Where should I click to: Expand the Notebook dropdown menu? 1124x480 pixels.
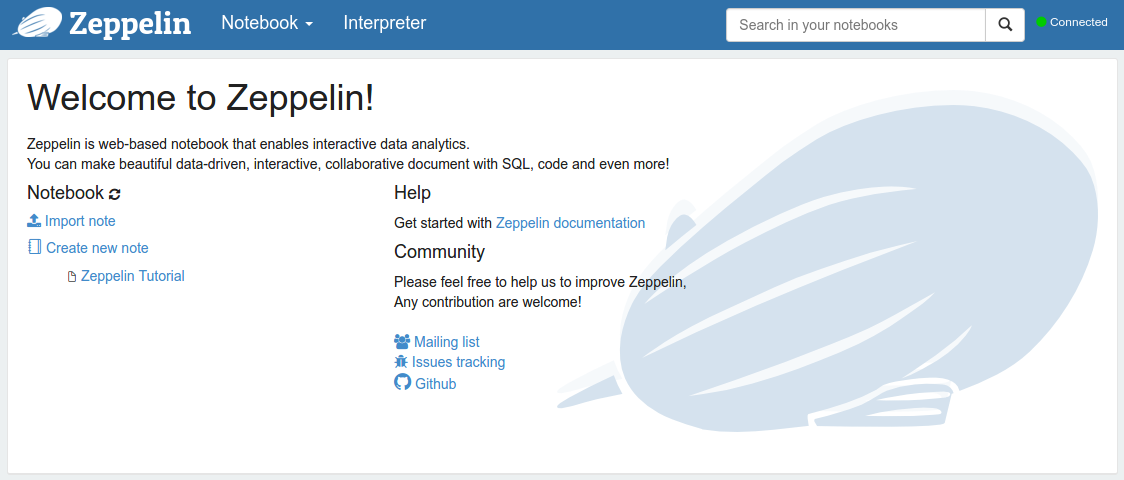[267, 23]
